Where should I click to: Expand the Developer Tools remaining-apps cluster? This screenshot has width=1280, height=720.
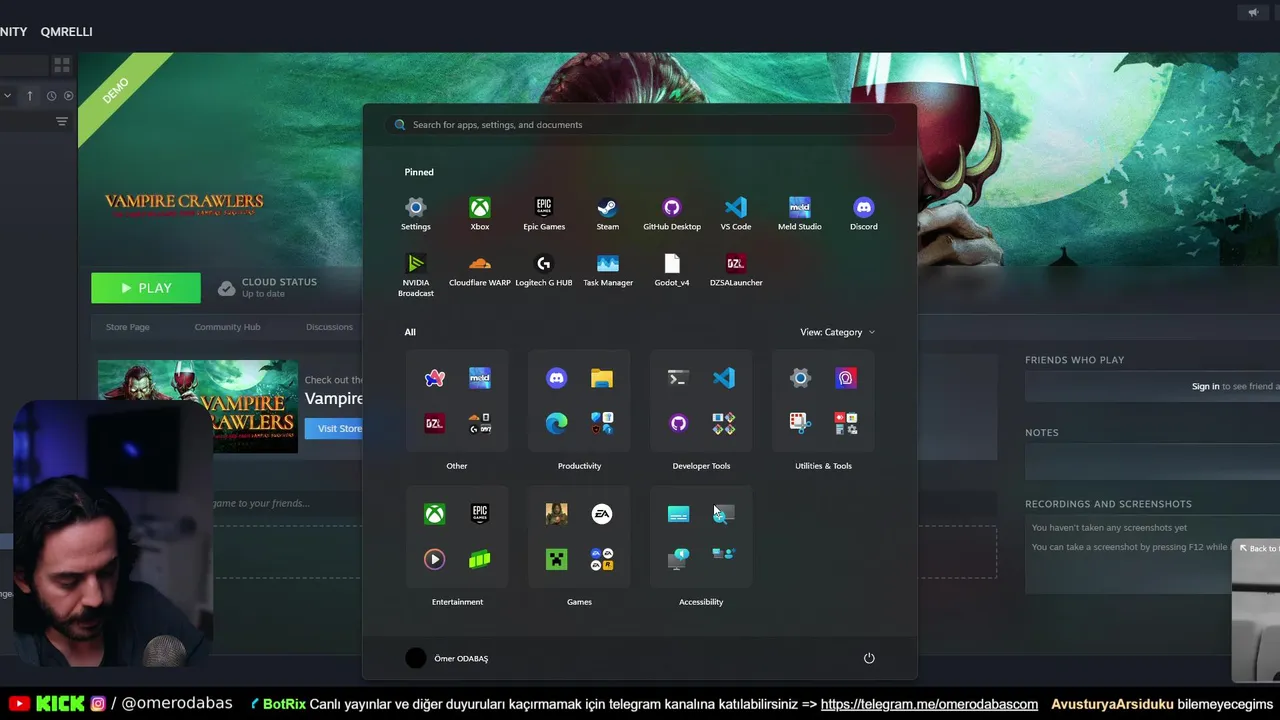pyautogui.click(x=723, y=423)
